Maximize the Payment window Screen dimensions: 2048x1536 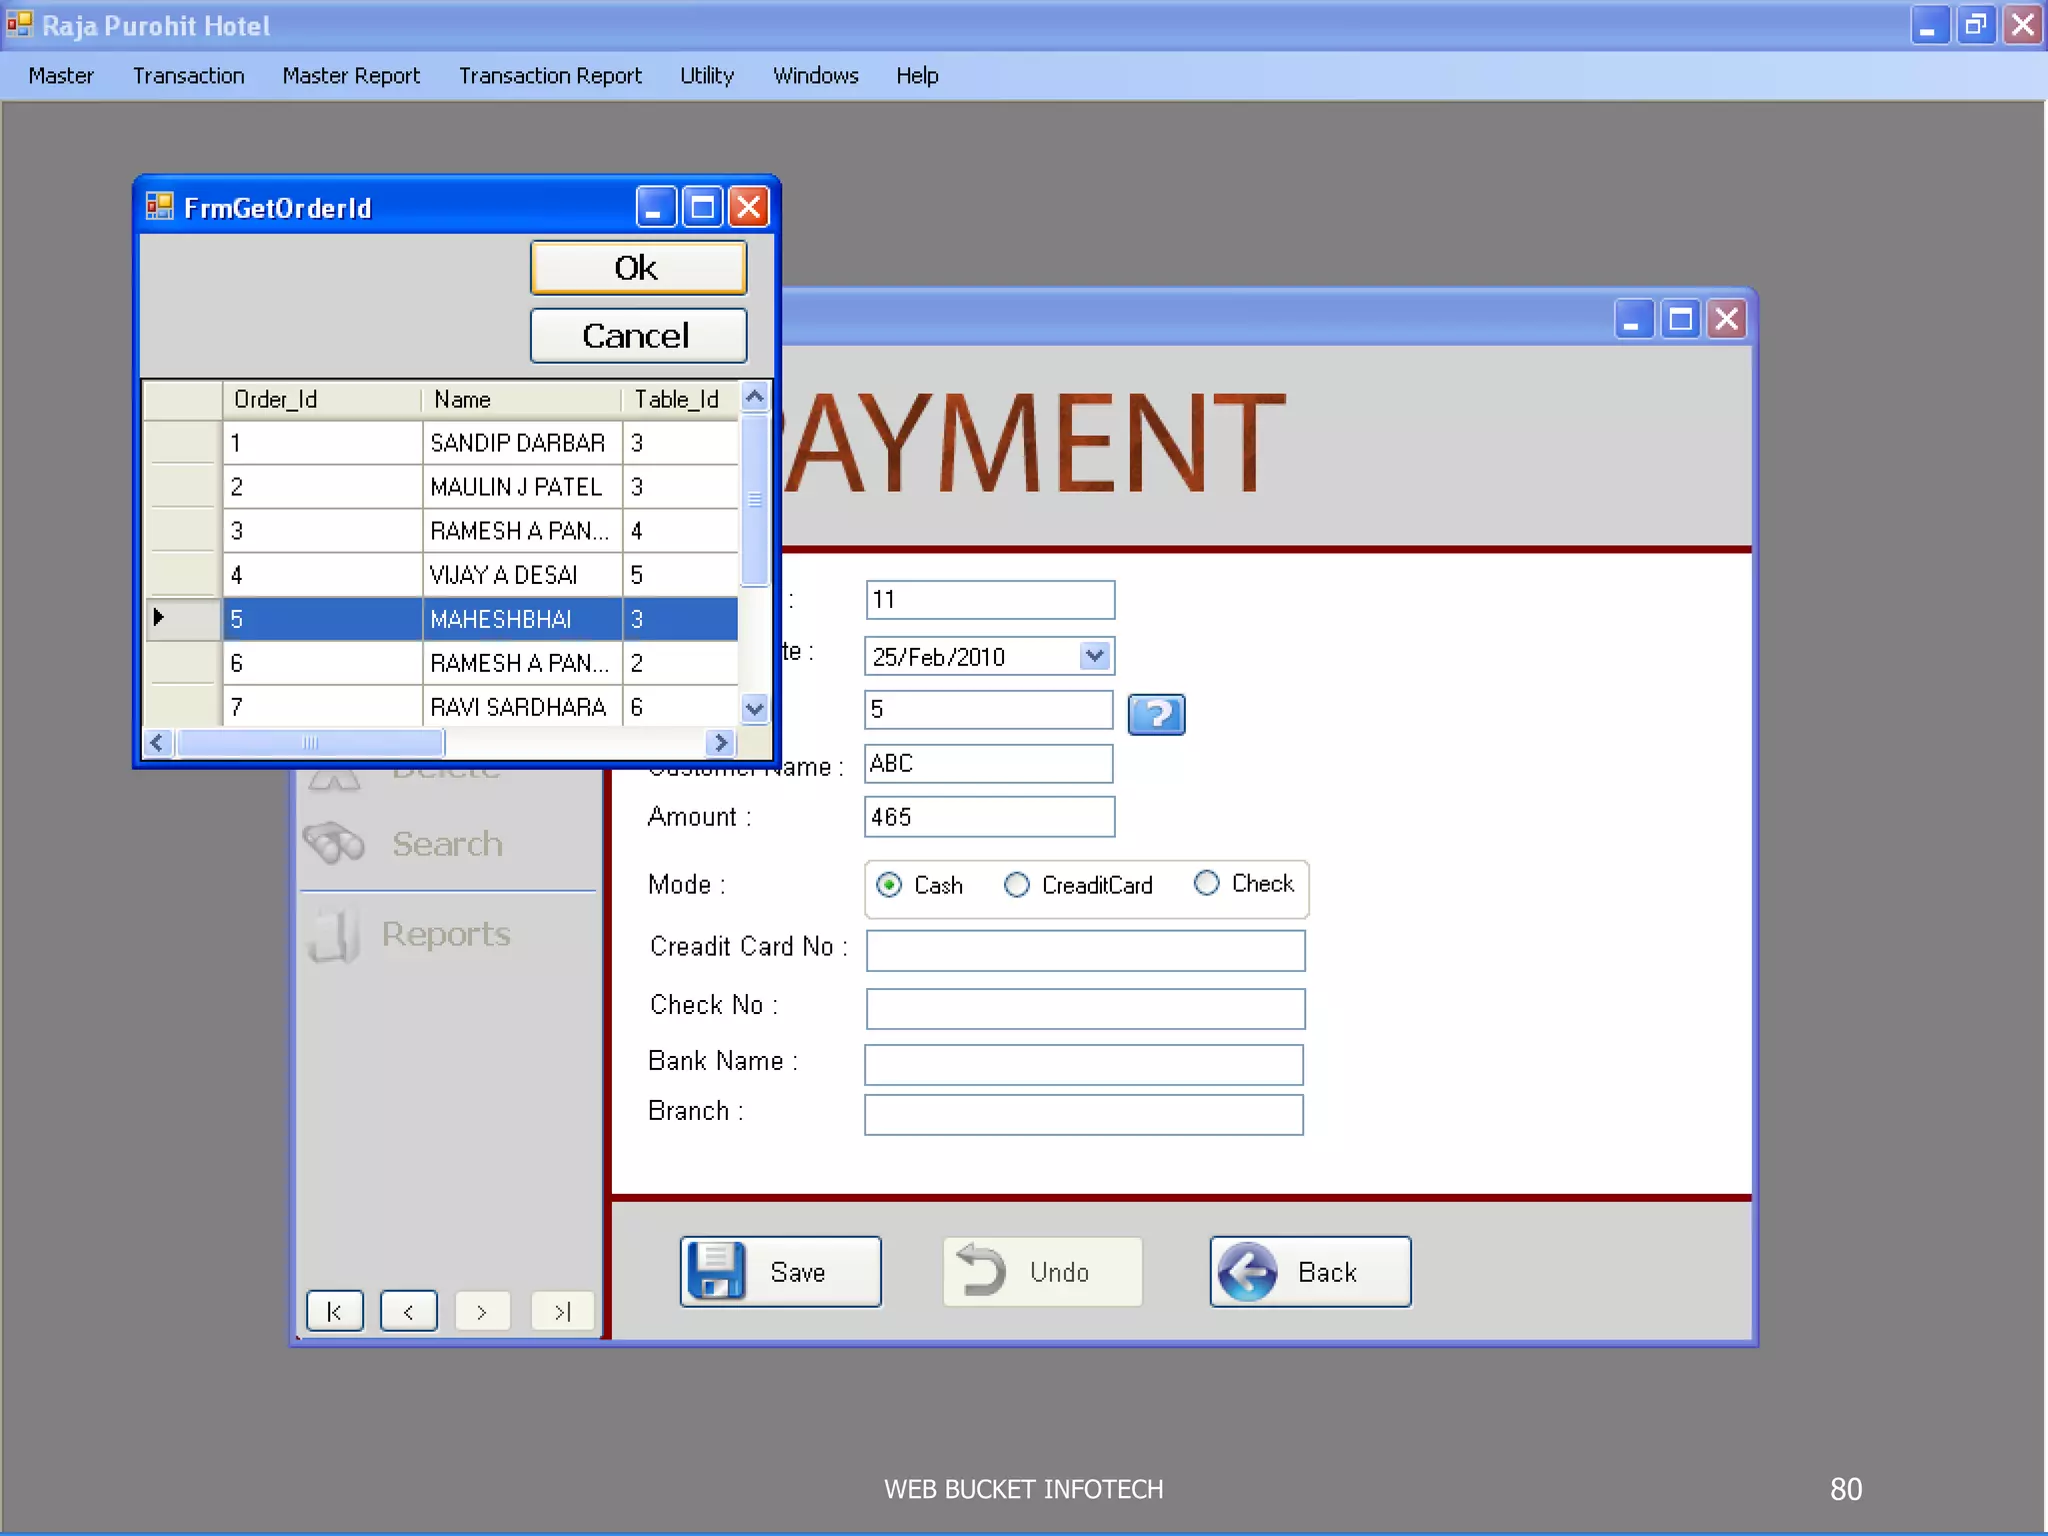pyautogui.click(x=1680, y=319)
